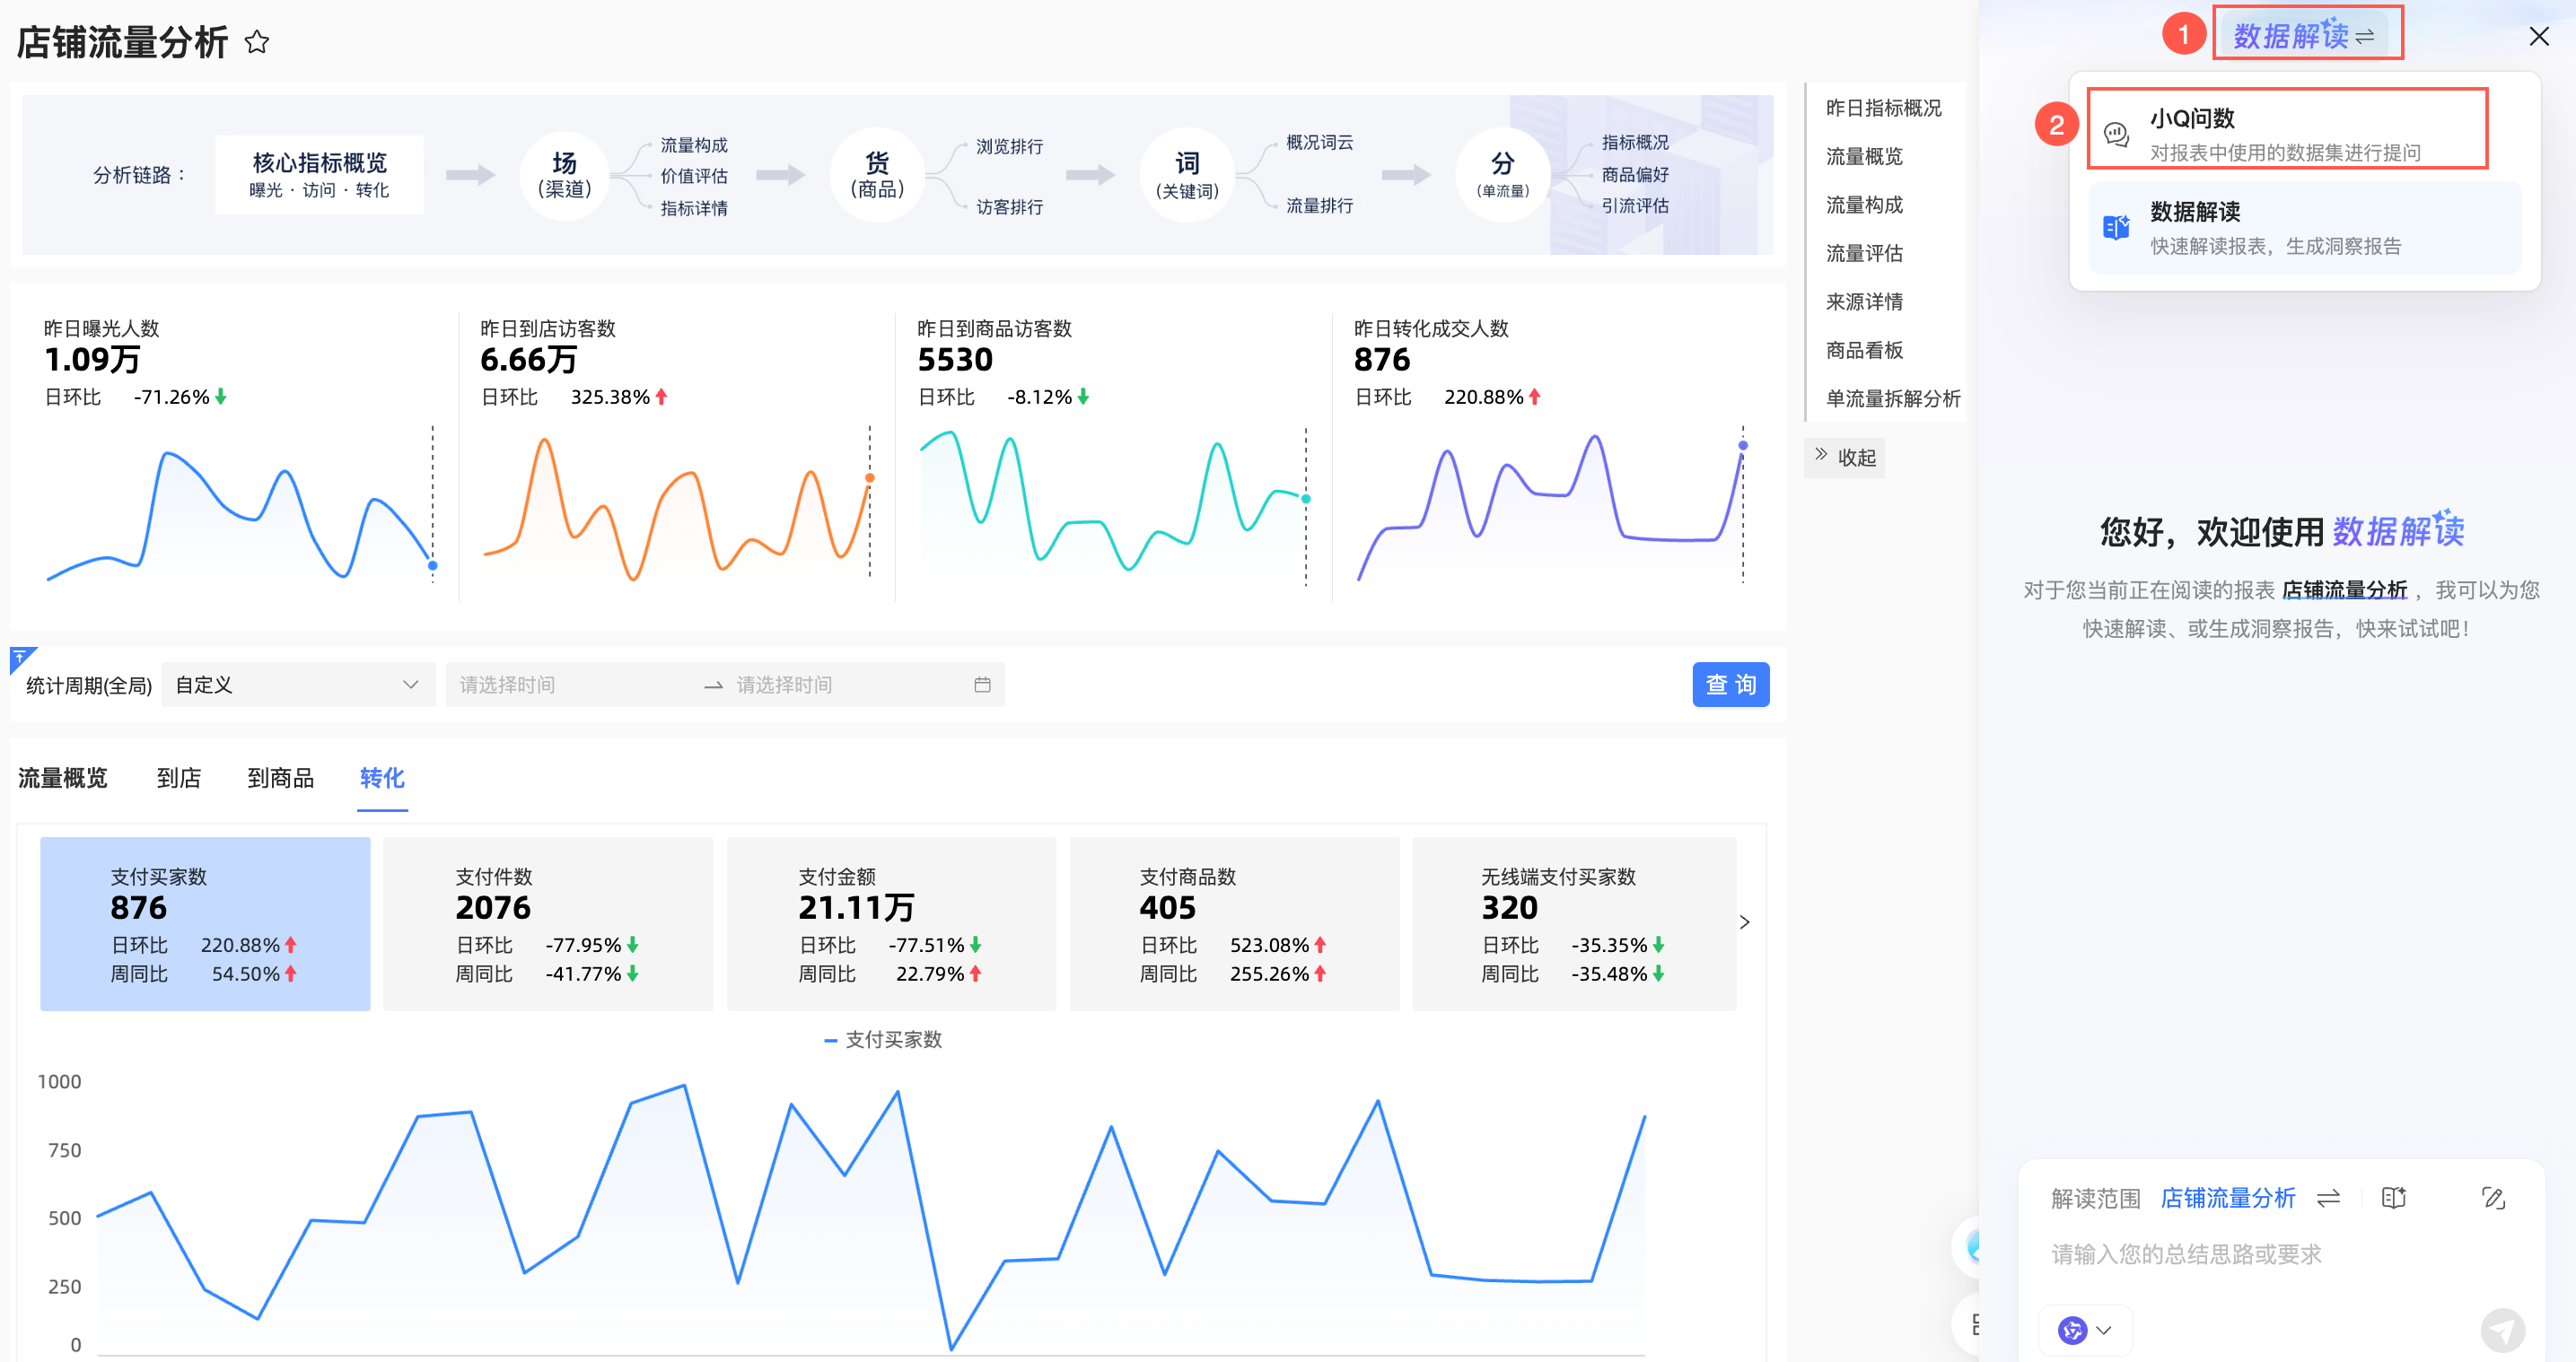Click the 词(关键词) circle node
Screen dimensions: 2576x1362
[1187, 175]
